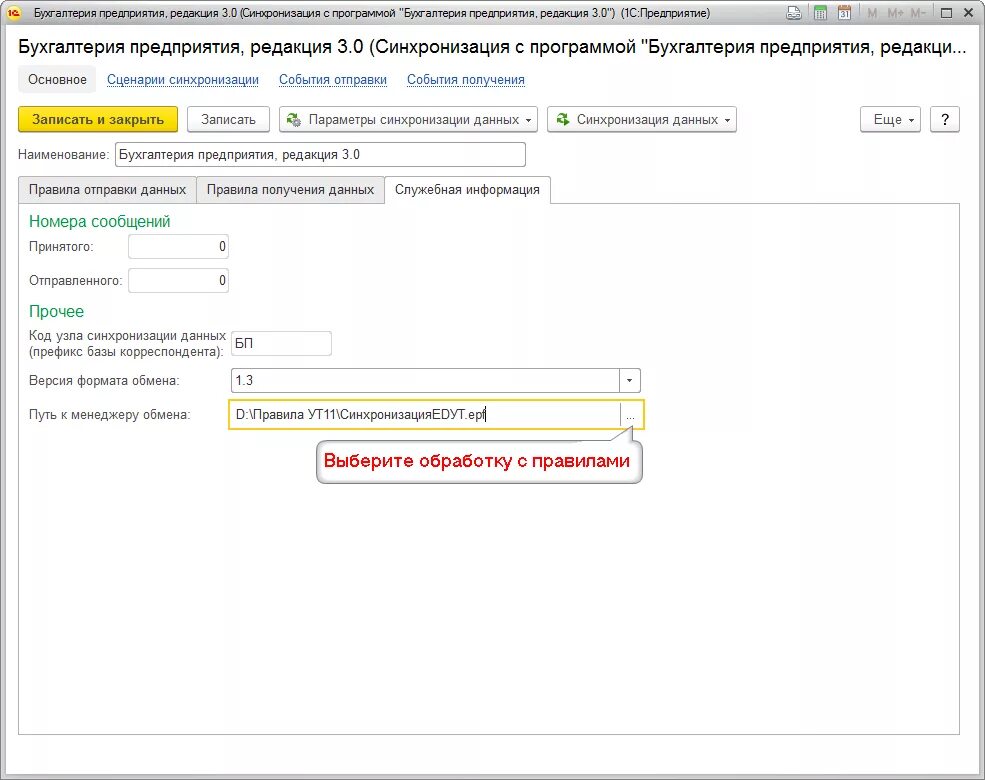Click the Путь к менеджеру обмена label
Screen dimensions: 985x780
[109, 414]
